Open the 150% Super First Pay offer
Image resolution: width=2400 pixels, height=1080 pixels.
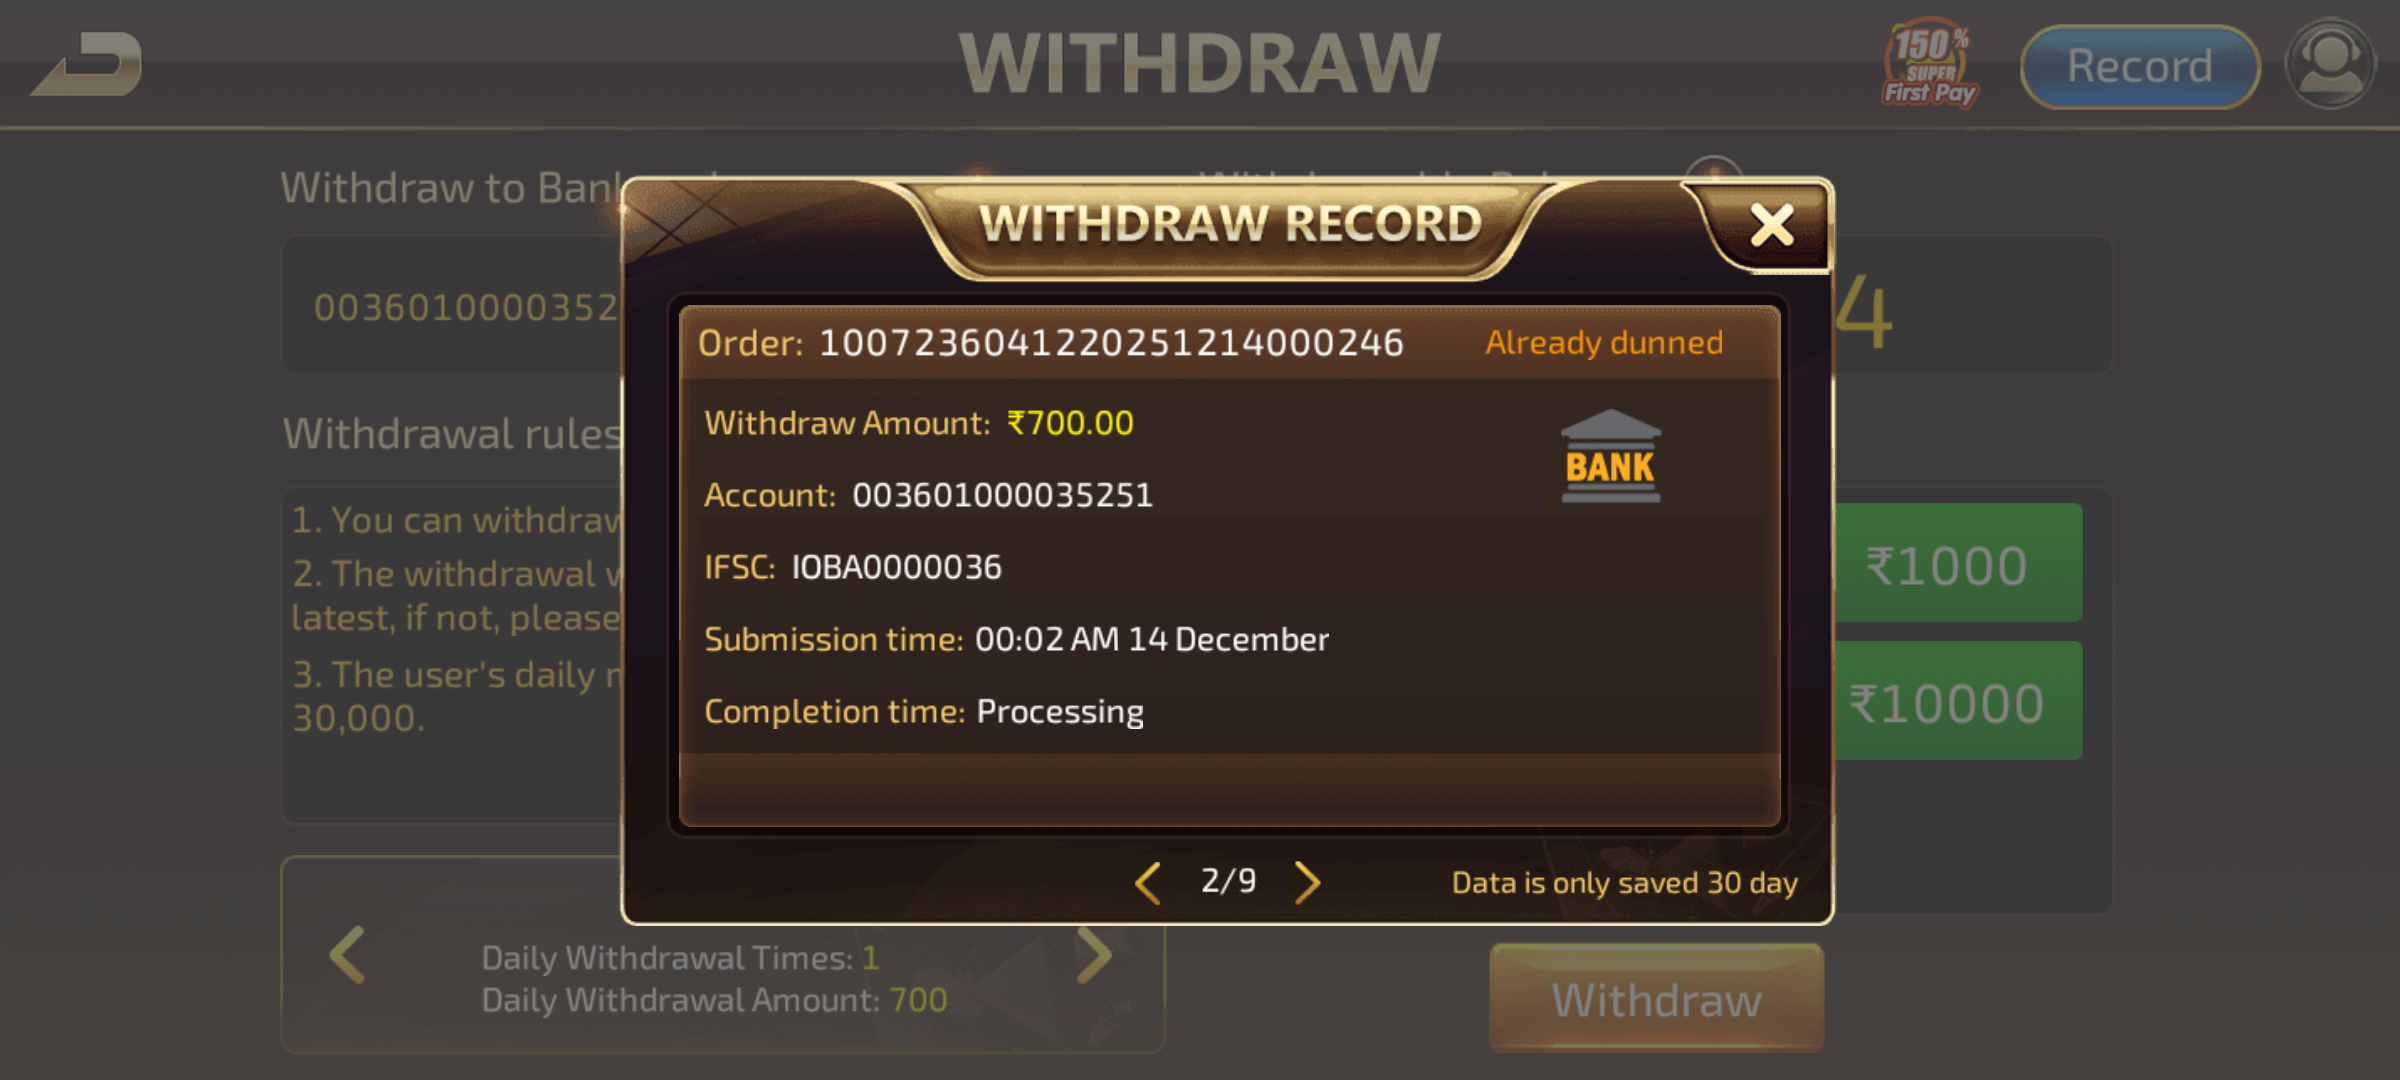pyautogui.click(x=1930, y=64)
